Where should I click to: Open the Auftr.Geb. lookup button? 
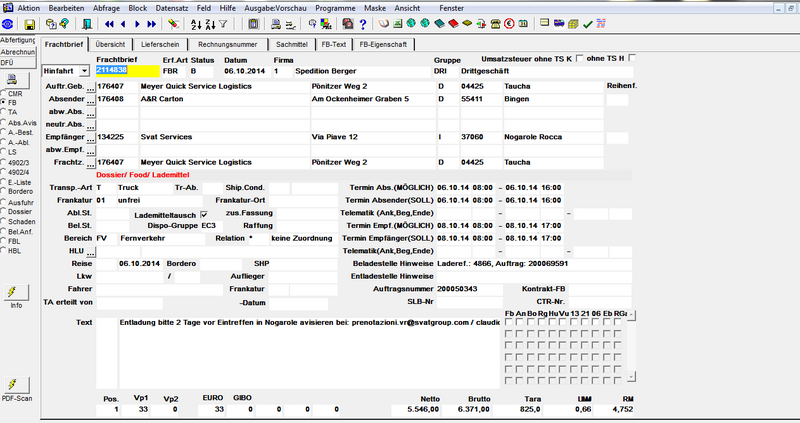91,87
